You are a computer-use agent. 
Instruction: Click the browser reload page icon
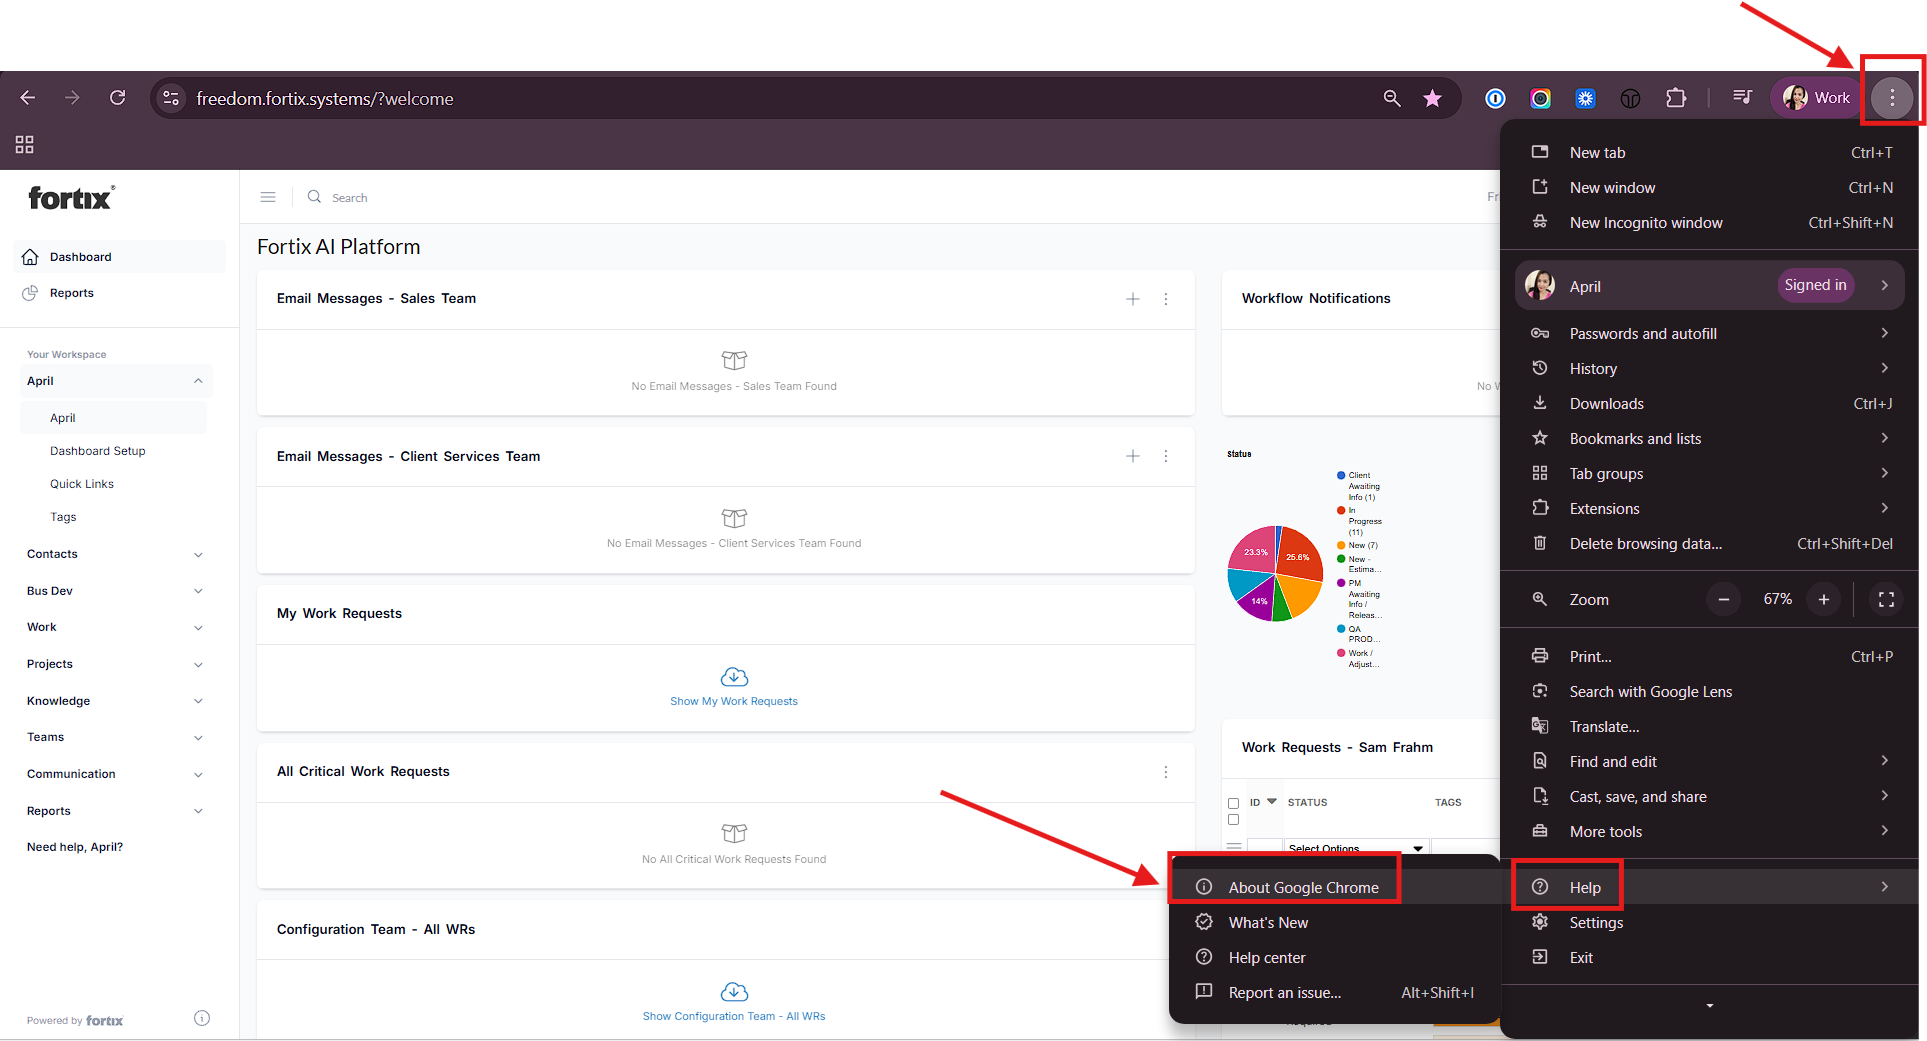(118, 98)
